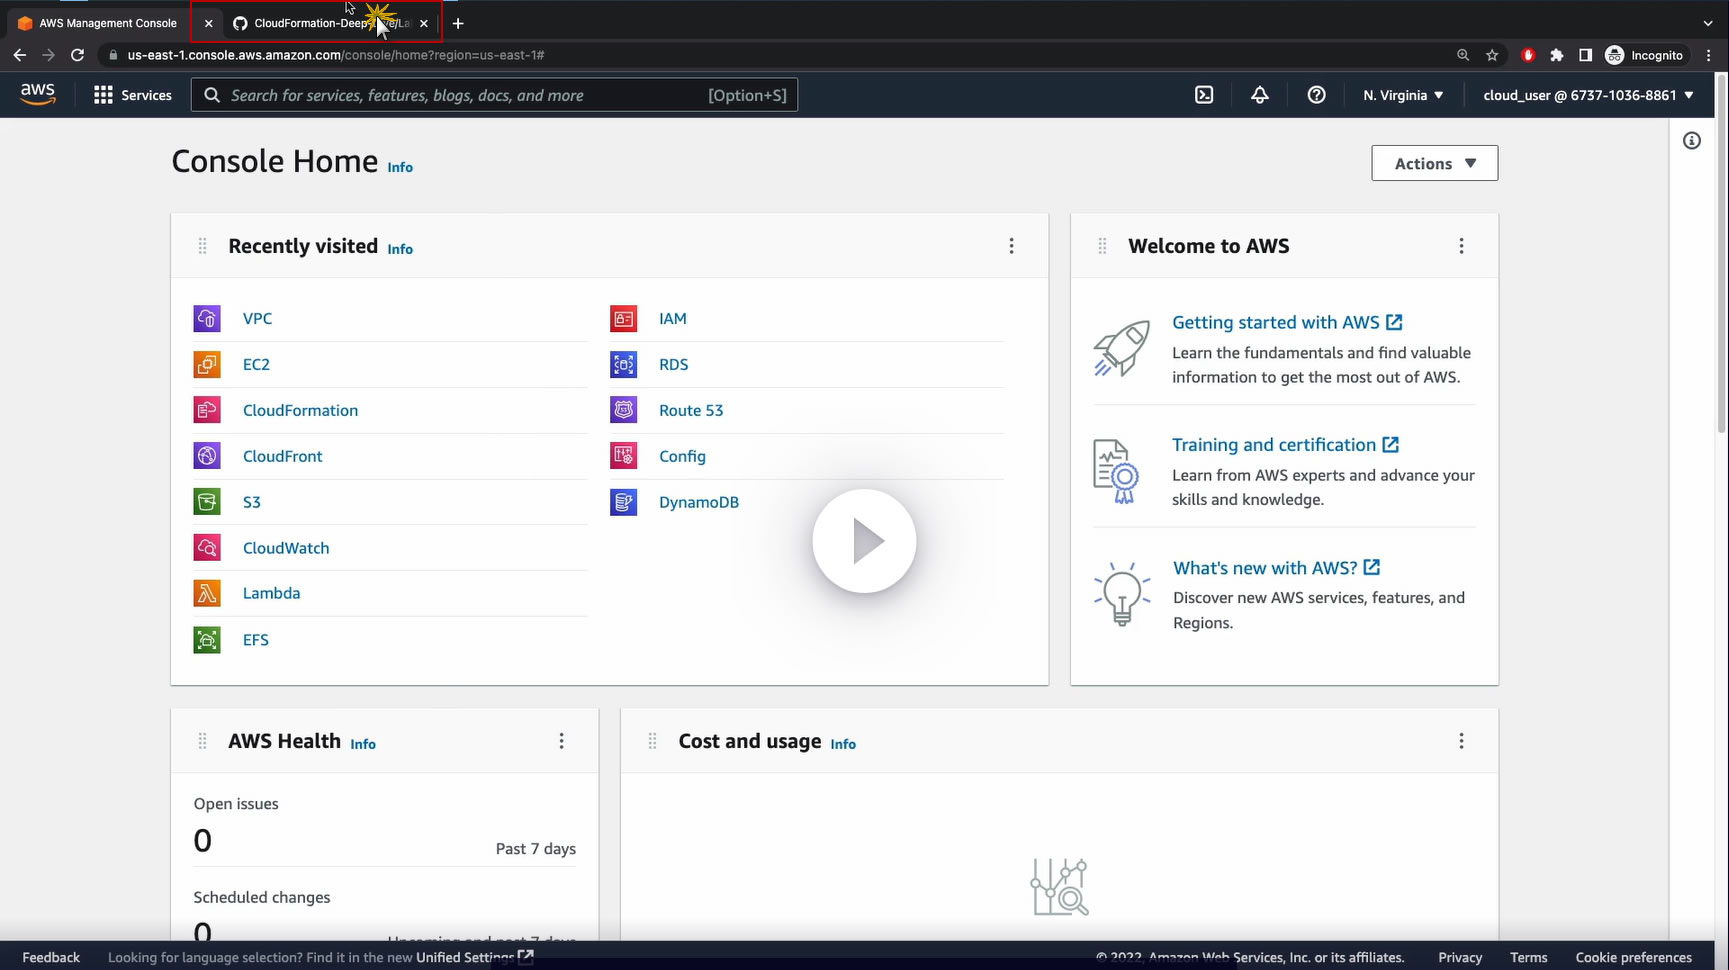
Task: Click the AWS logo home icon
Action: coord(38,94)
